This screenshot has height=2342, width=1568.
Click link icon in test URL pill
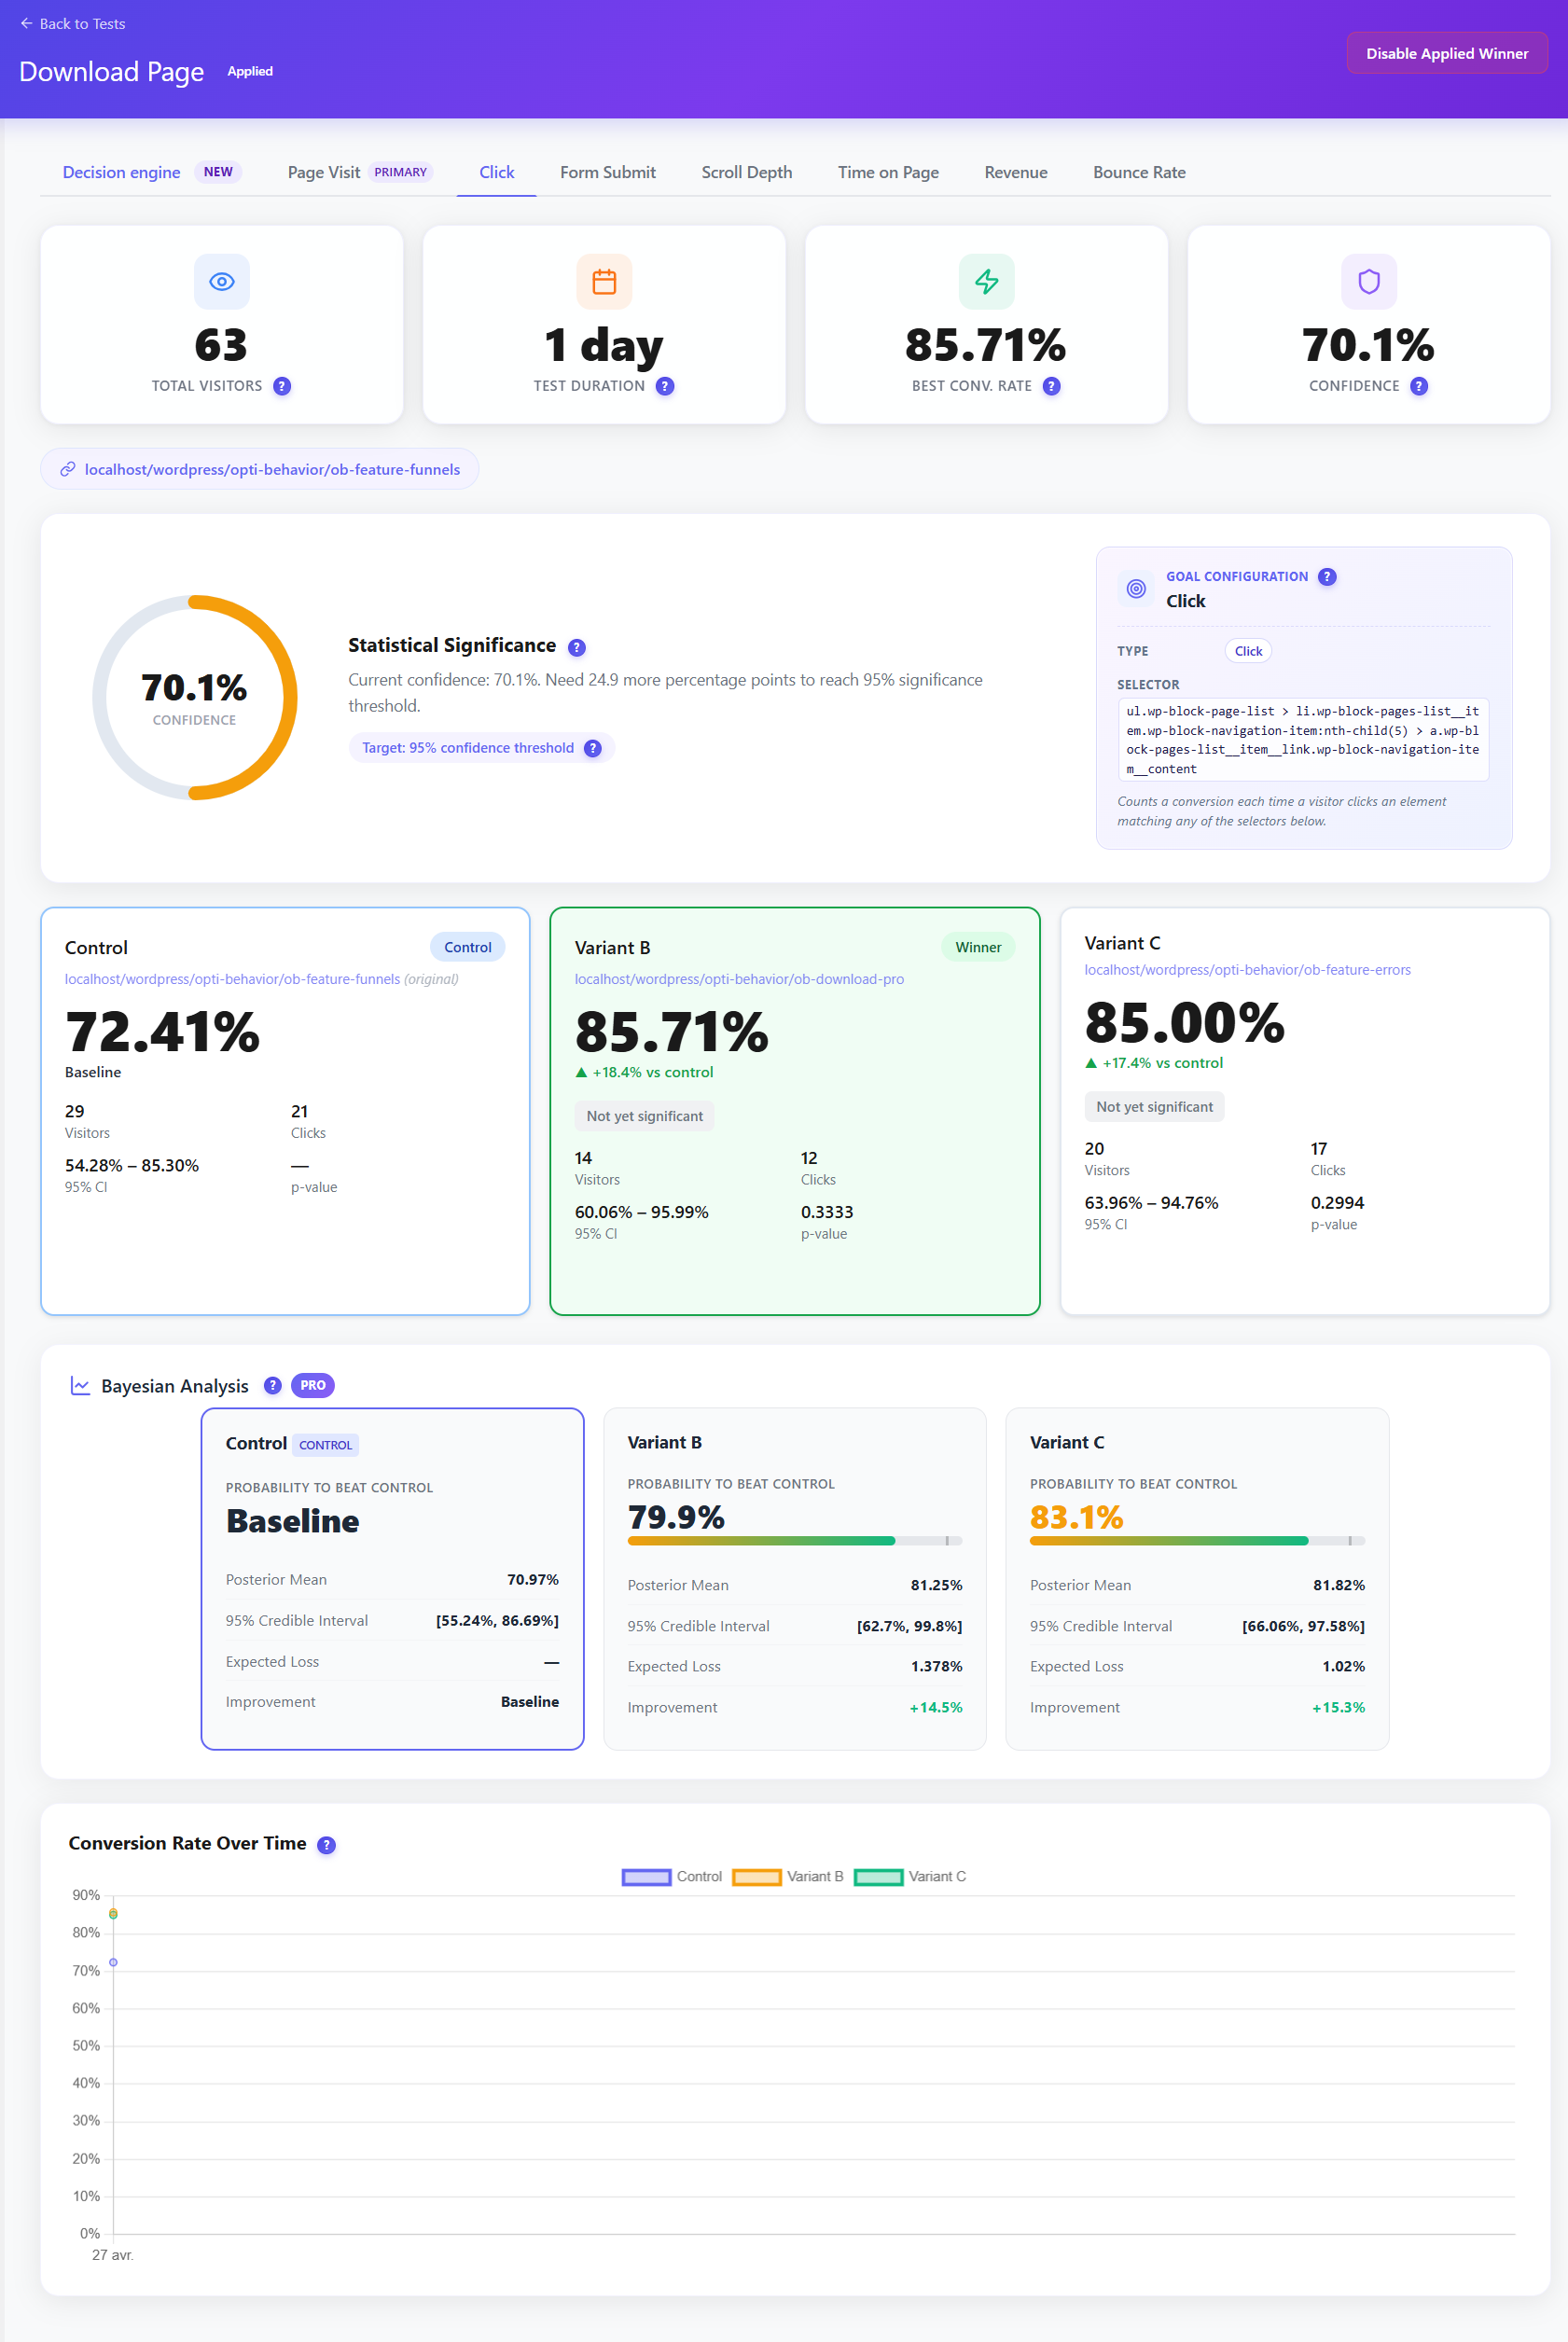[x=67, y=469]
